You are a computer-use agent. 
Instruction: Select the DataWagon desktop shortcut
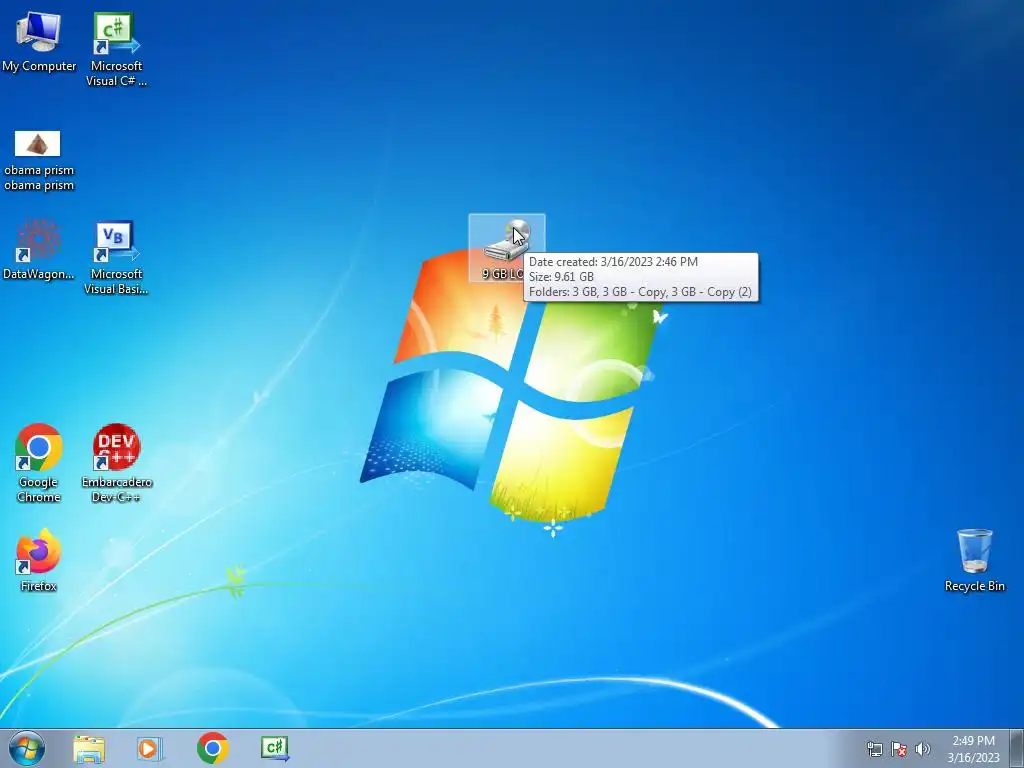[39, 249]
